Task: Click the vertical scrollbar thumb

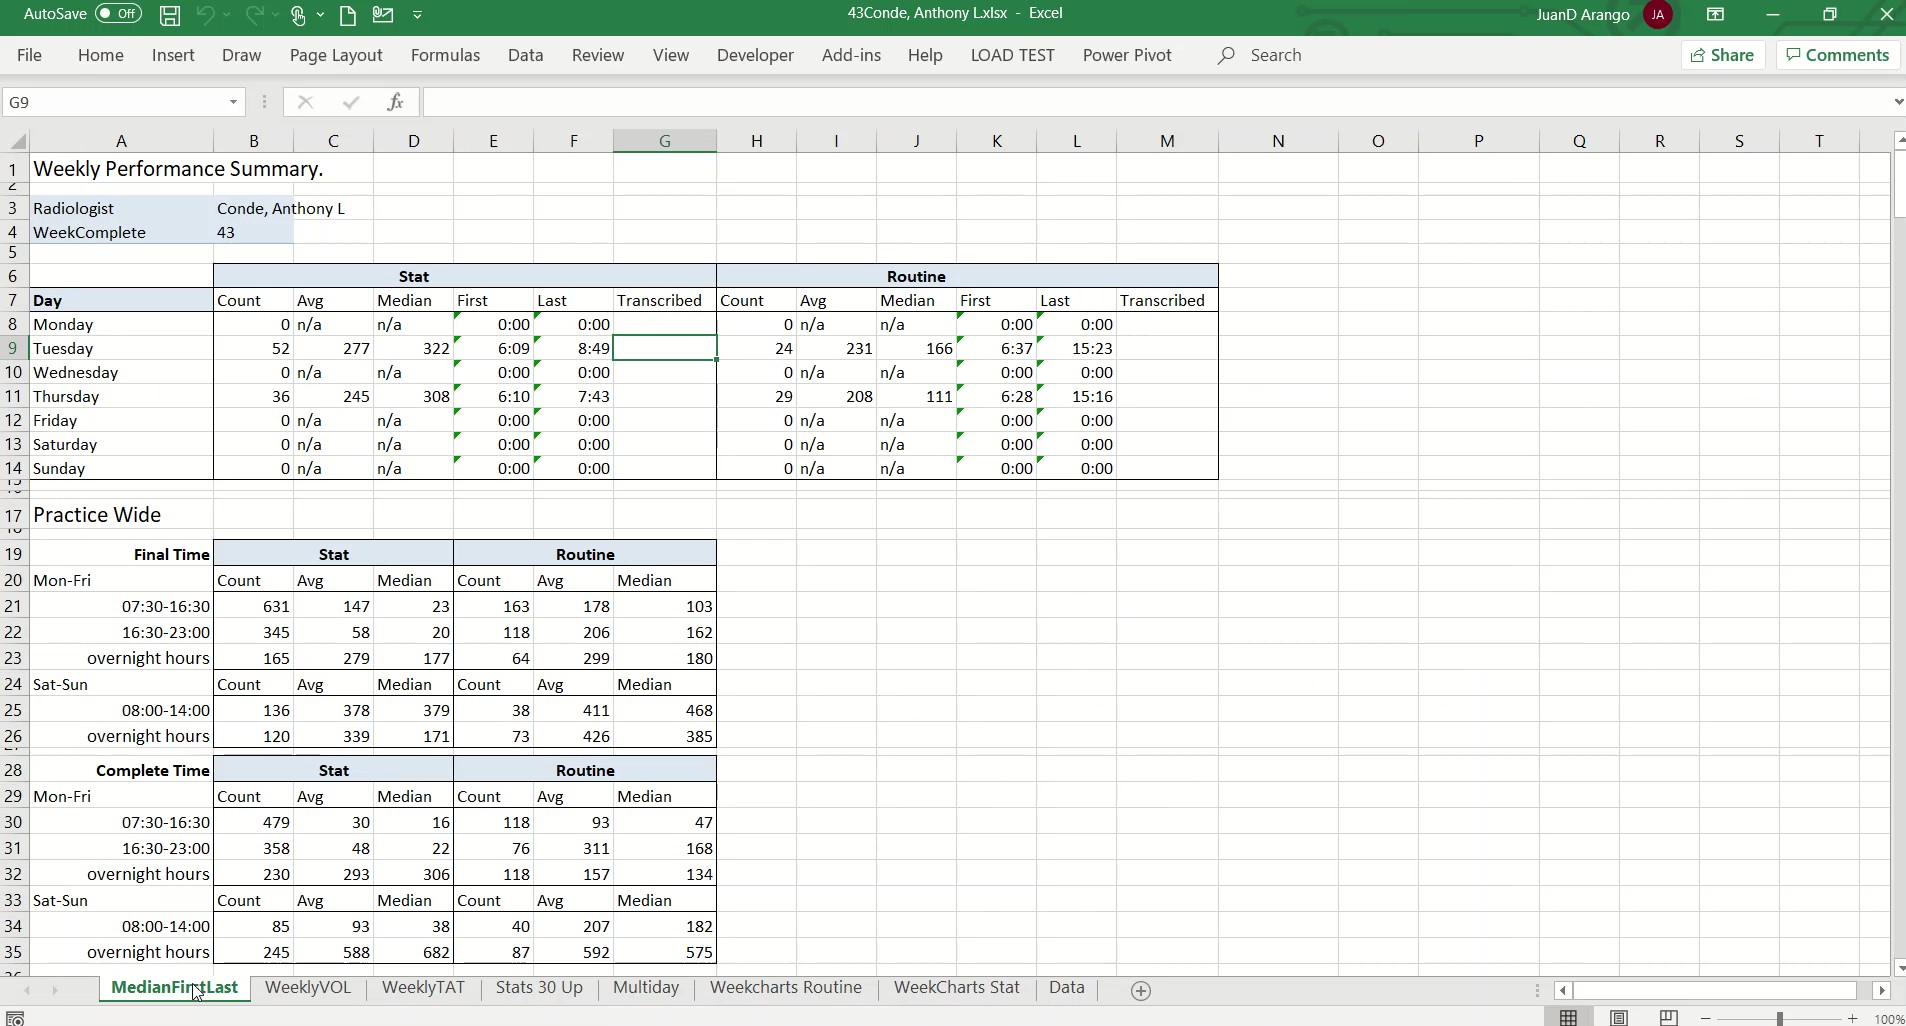Action: (1899, 186)
